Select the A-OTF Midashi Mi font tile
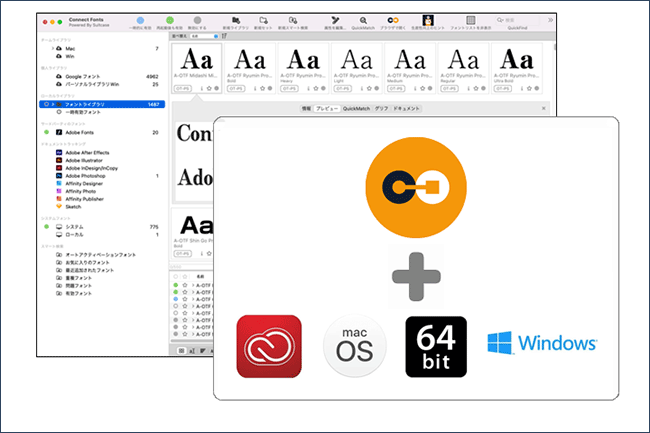The width and height of the screenshot is (650, 433). [x=196, y=68]
